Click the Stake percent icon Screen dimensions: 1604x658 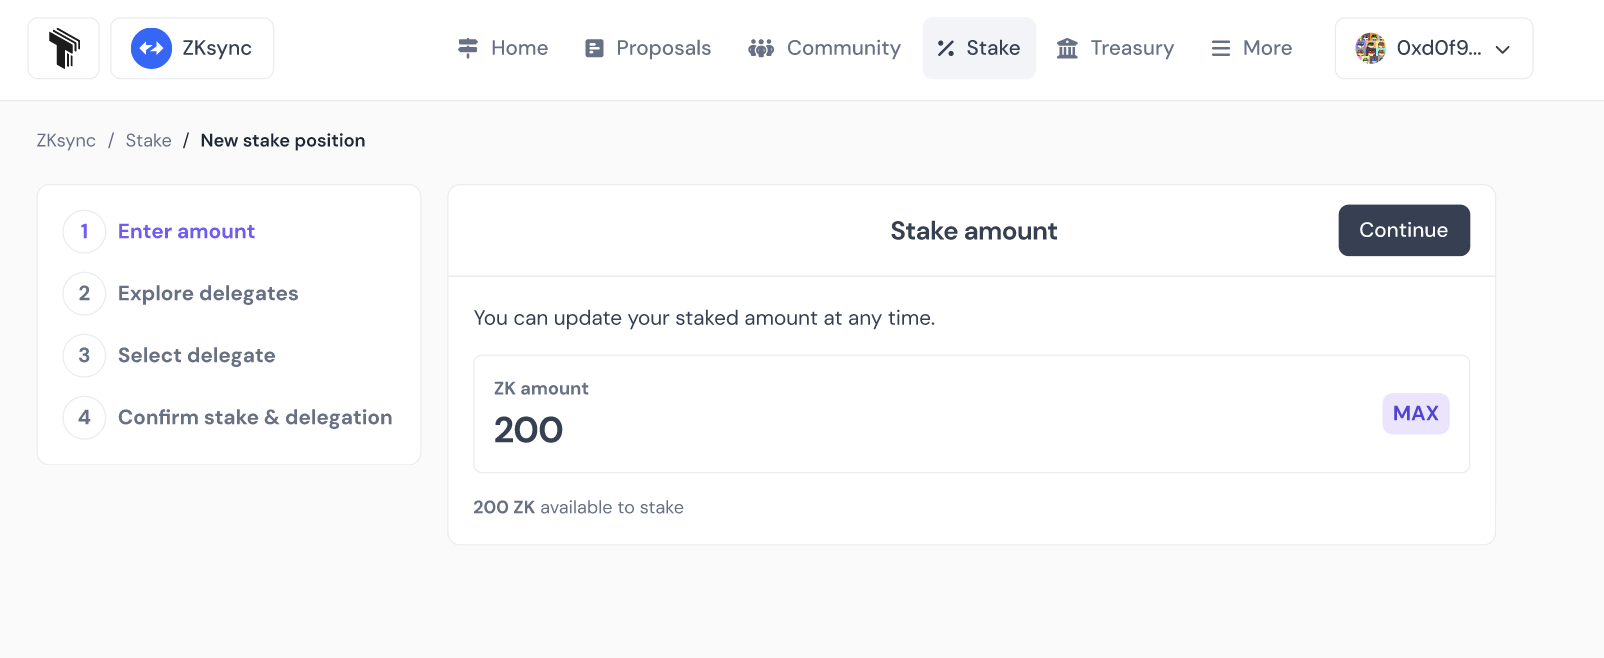coord(946,48)
